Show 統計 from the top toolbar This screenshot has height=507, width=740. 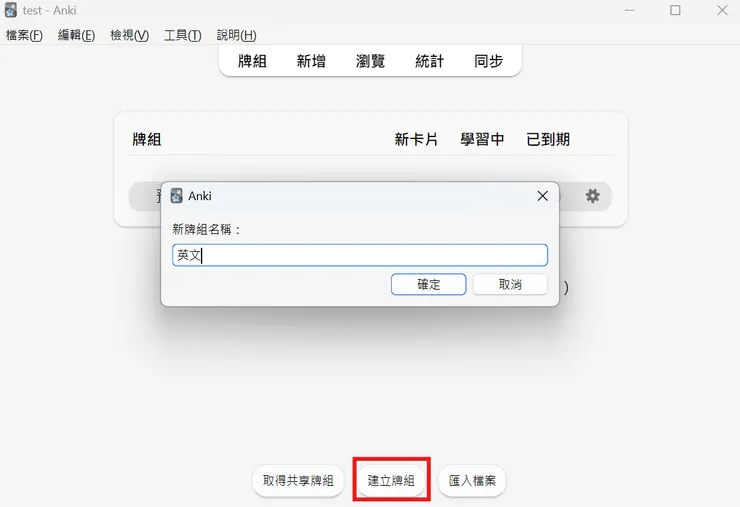[x=429, y=61]
